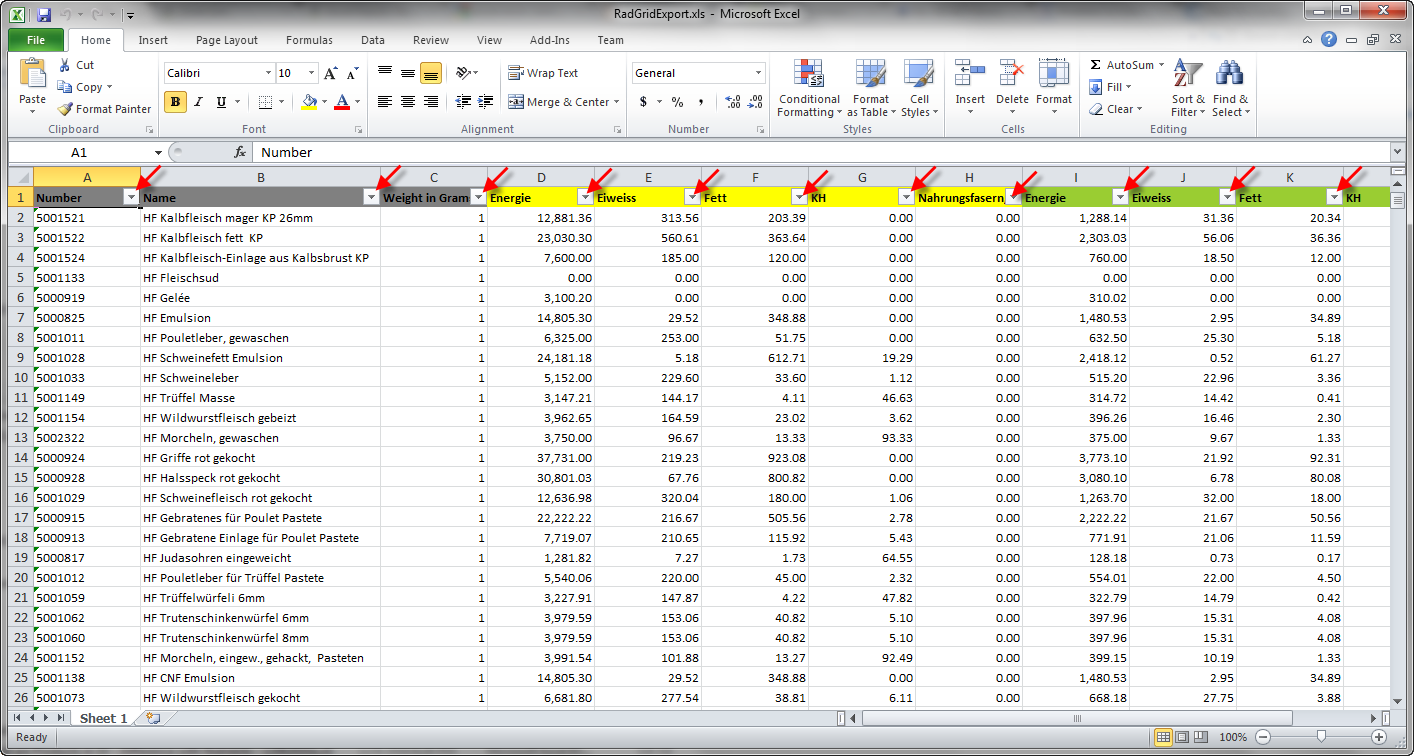Apply the accounting currency format
The width and height of the screenshot is (1414, 756).
click(644, 102)
